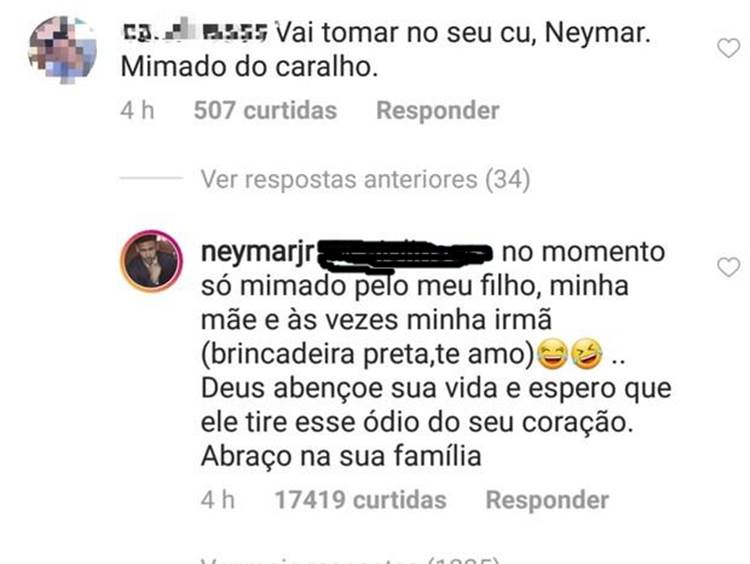This screenshot has width=750, height=564.
Task: View the 507 curtidas list
Action: click(x=265, y=110)
